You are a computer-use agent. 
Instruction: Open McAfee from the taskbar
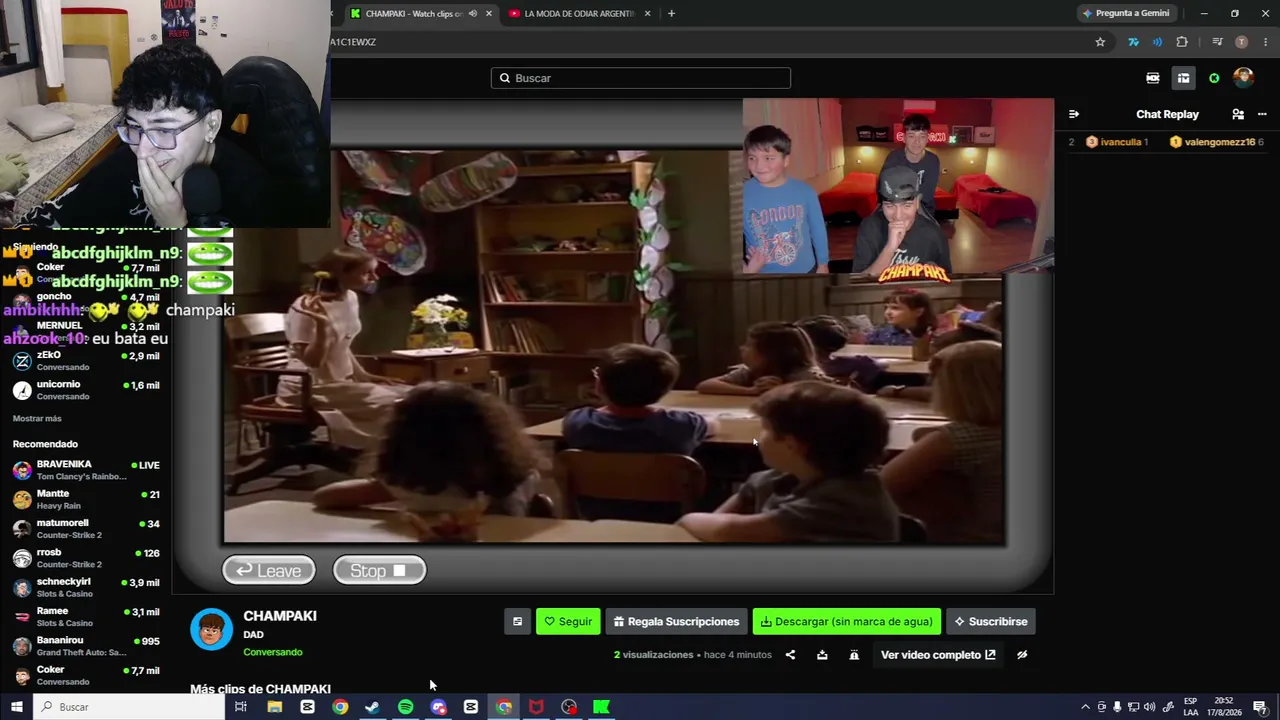536,707
